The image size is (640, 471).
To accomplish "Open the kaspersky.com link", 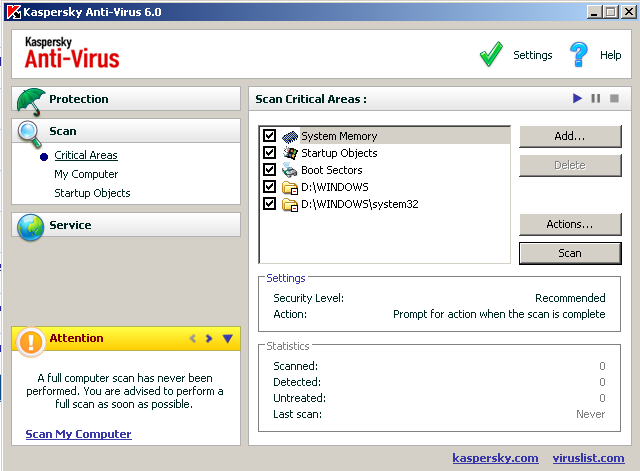I will (495, 458).
